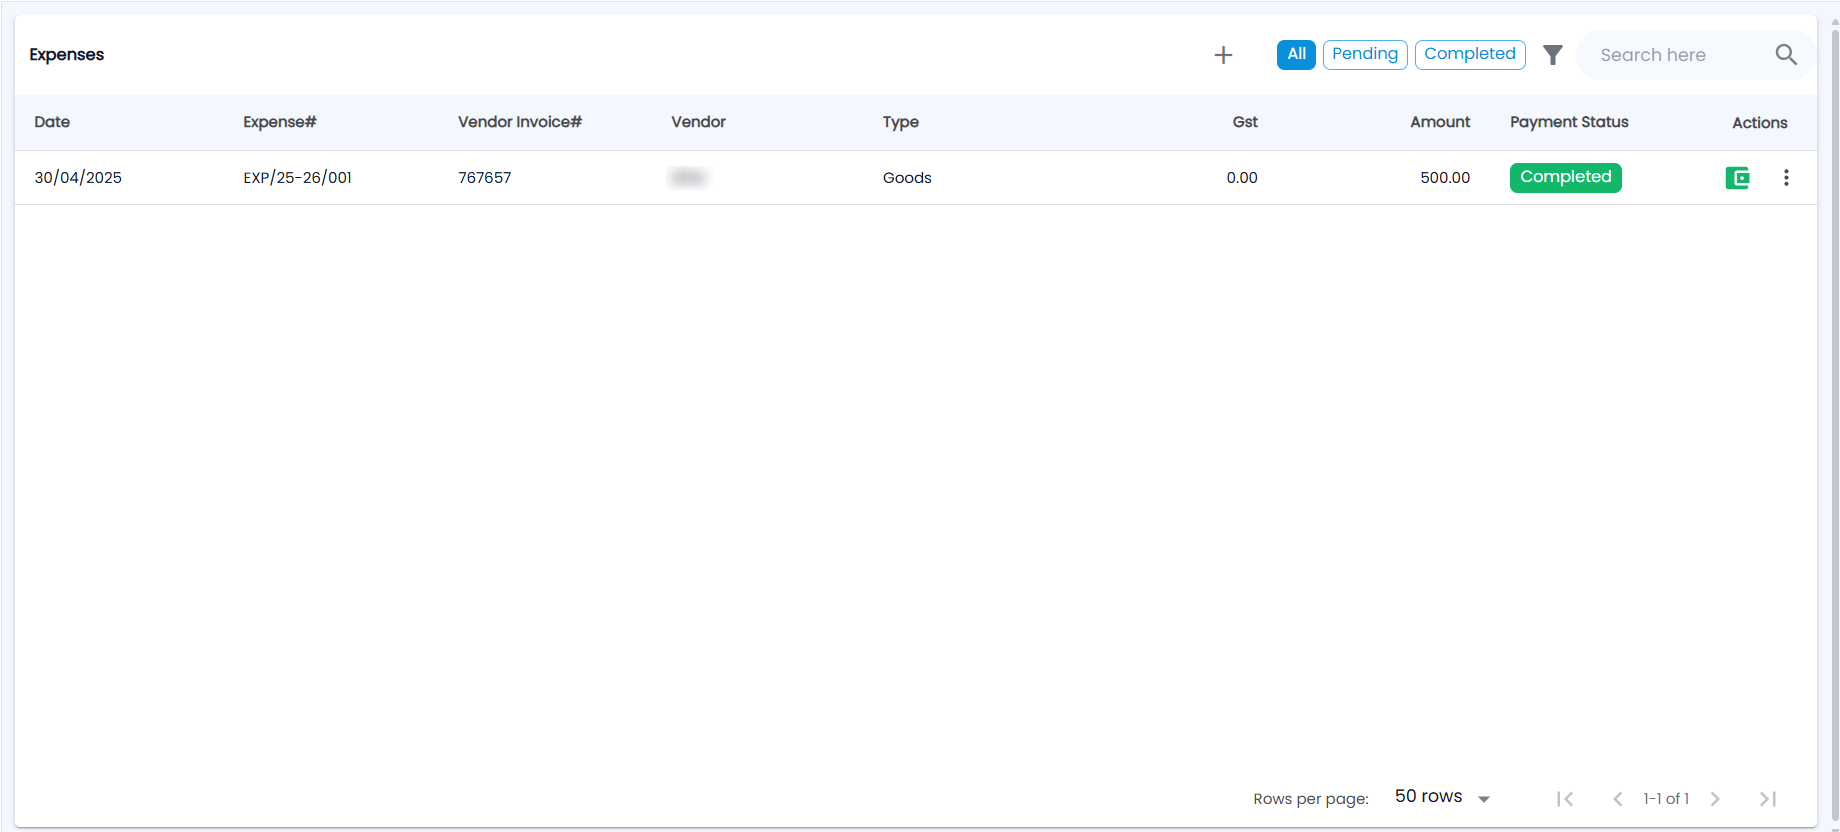Screen dimensions: 1840x832
Task: Filter expenses by Pending status
Action: [x=1365, y=55]
